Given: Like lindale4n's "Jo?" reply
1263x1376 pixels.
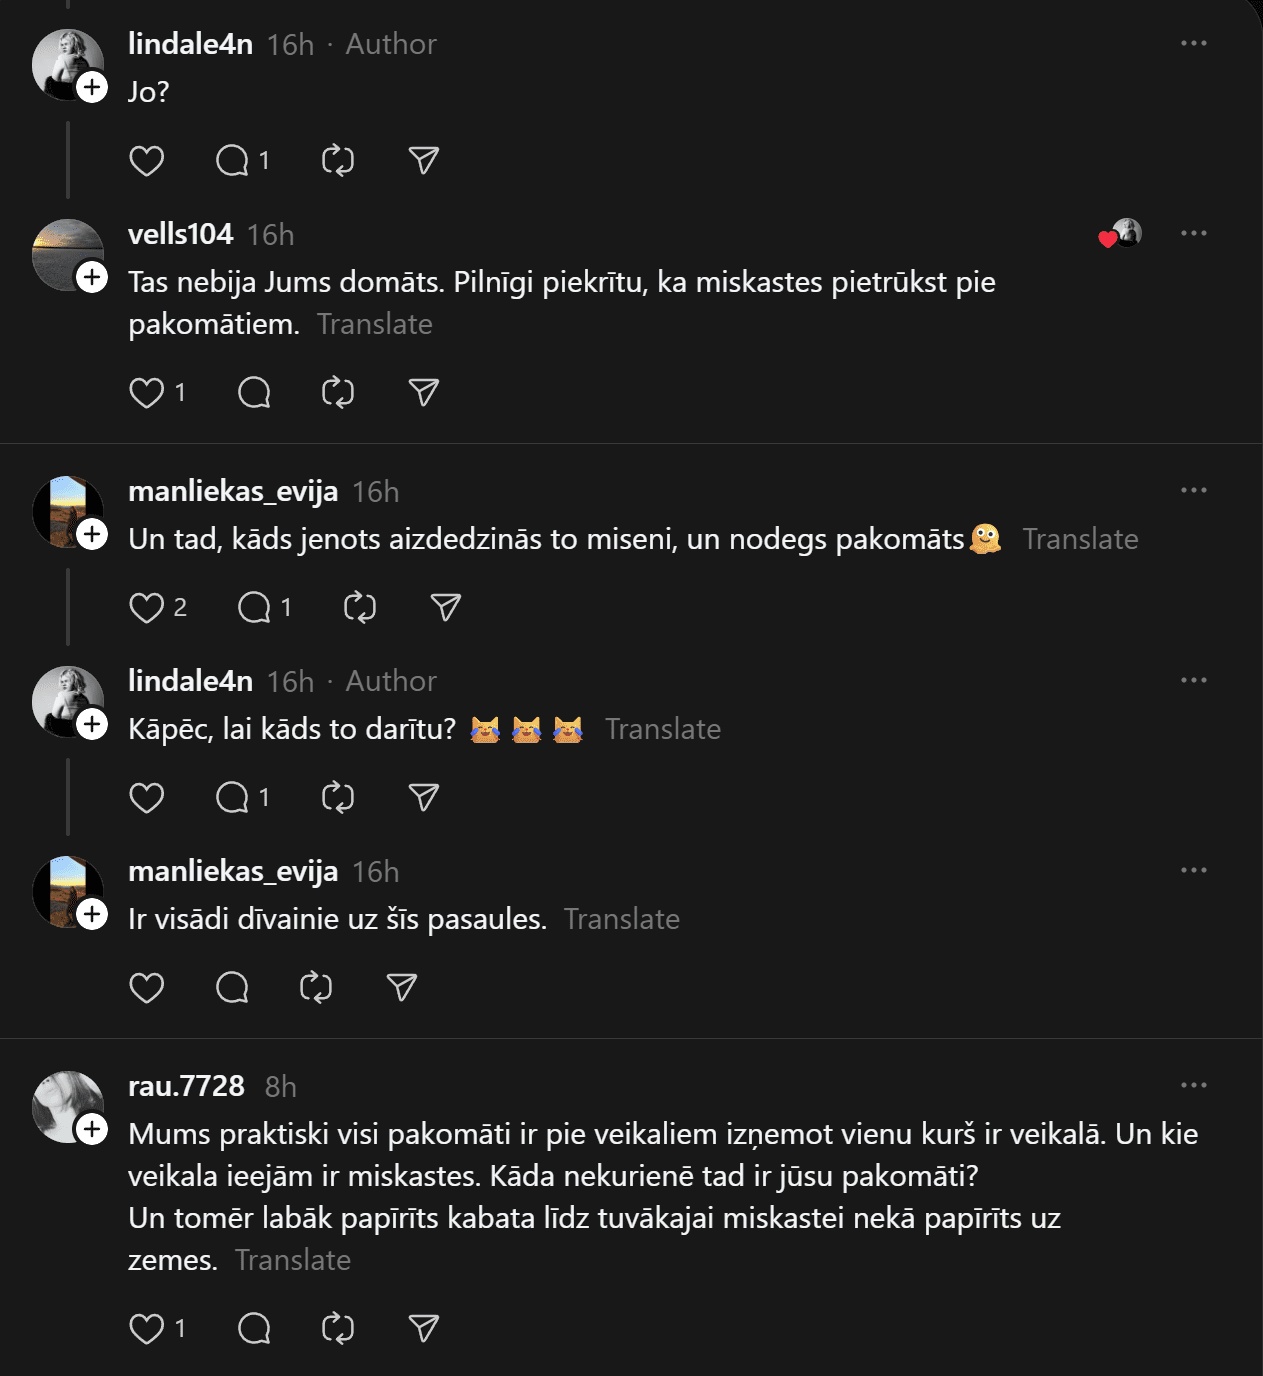Looking at the screenshot, I should click(147, 161).
